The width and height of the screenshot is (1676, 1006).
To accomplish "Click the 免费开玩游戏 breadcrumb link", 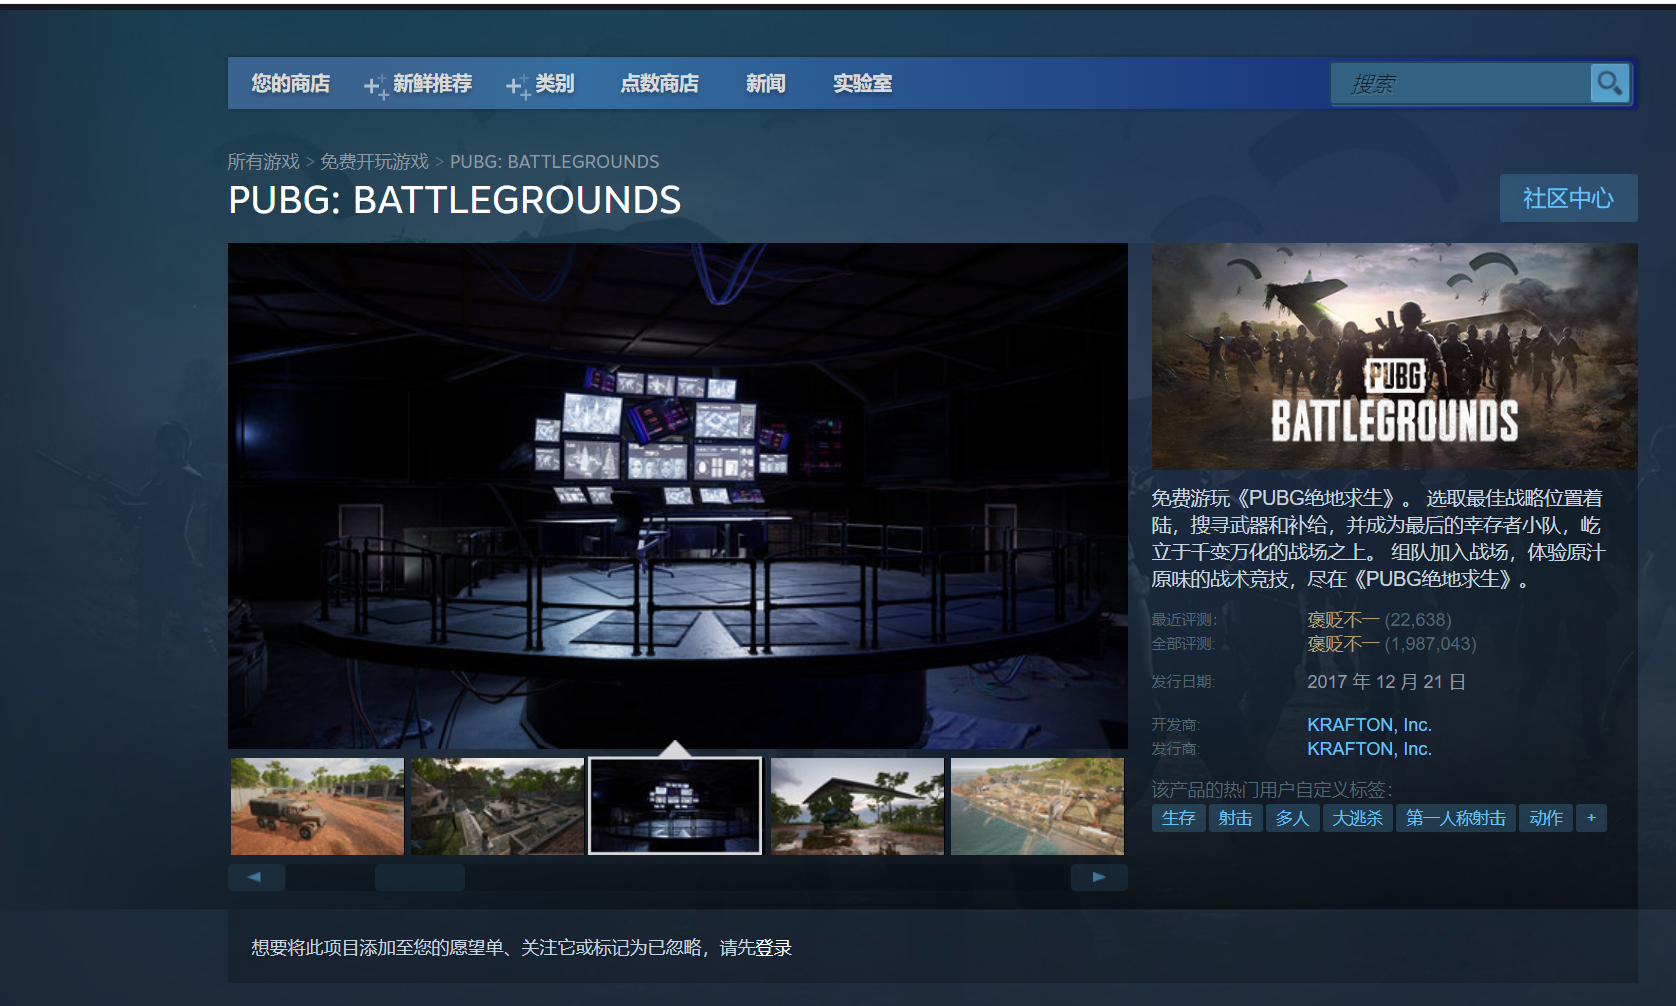I will 374,161.
